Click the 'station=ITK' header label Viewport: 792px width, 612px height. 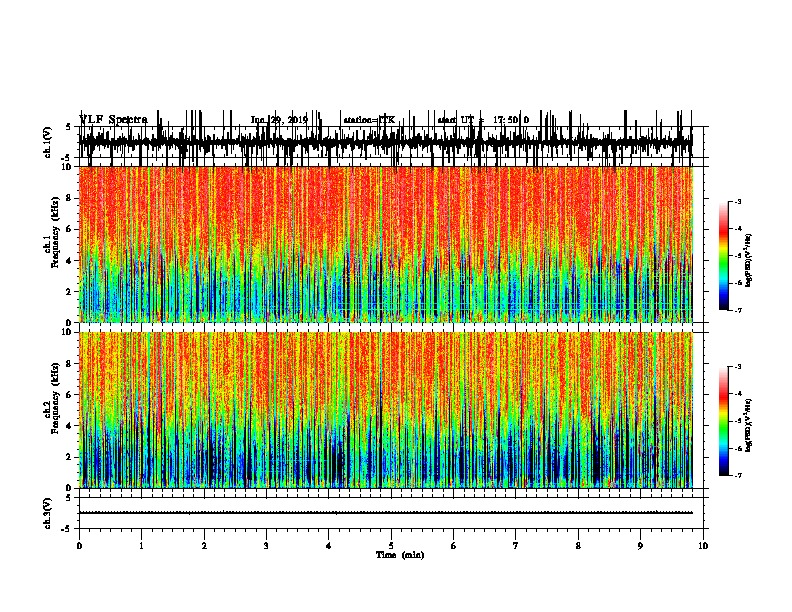point(369,120)
